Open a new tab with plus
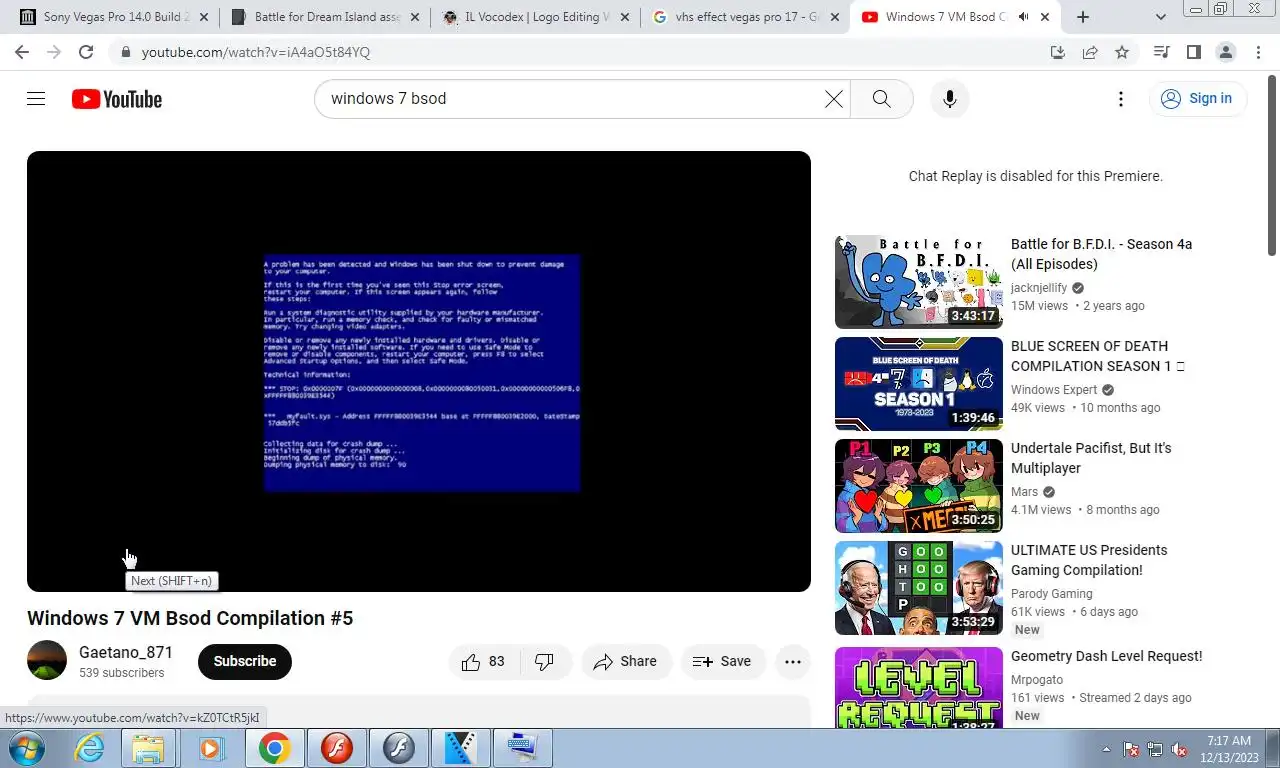This screenshot has width=1280, height=768. (x=1083, y=17)
